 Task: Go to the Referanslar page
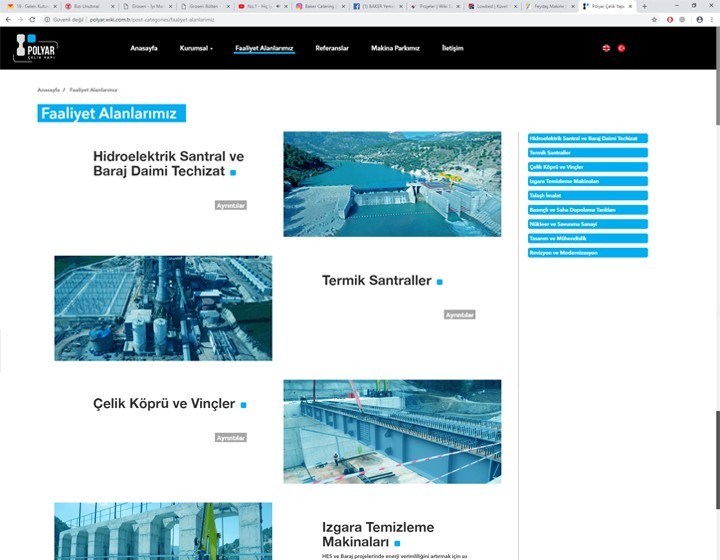point(332,48)
